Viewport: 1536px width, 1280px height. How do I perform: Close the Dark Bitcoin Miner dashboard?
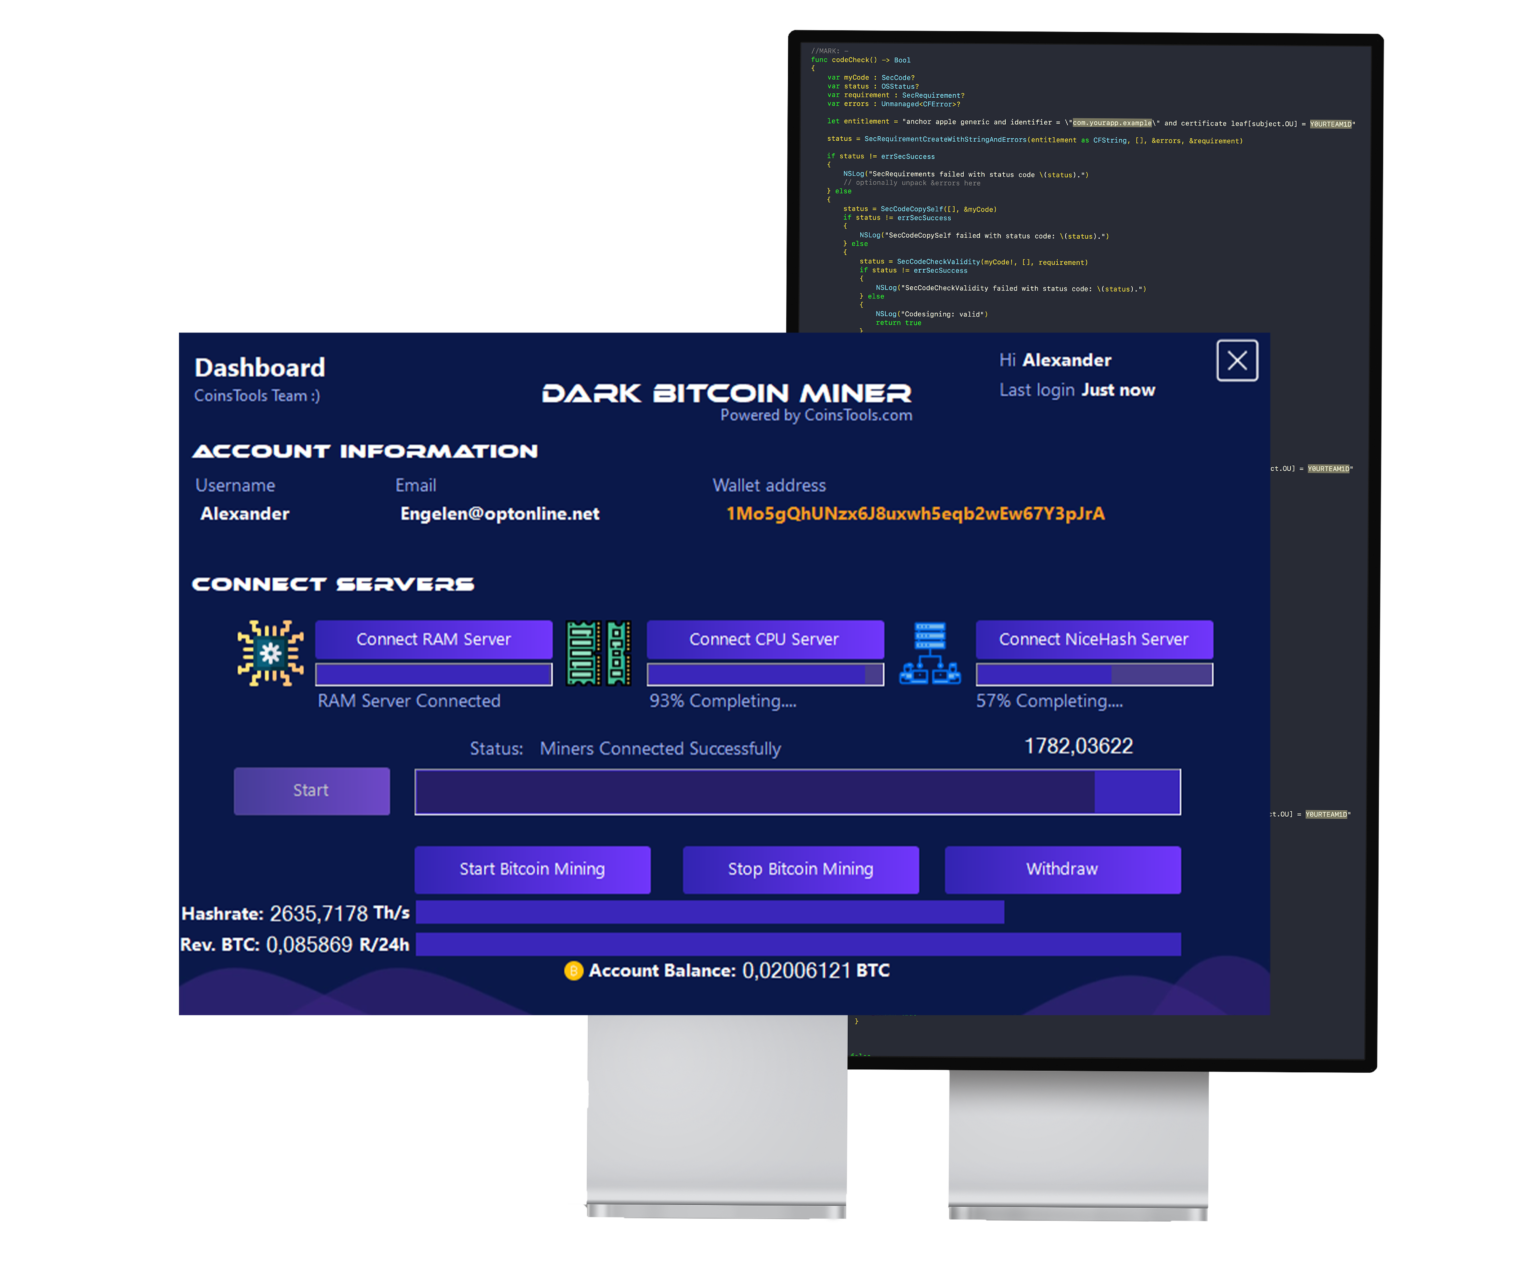point(1237,360)
